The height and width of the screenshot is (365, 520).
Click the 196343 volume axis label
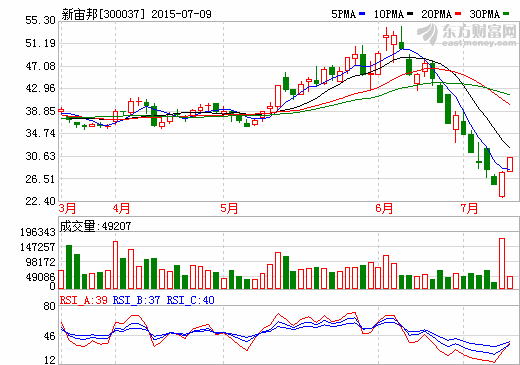[38, 232]
